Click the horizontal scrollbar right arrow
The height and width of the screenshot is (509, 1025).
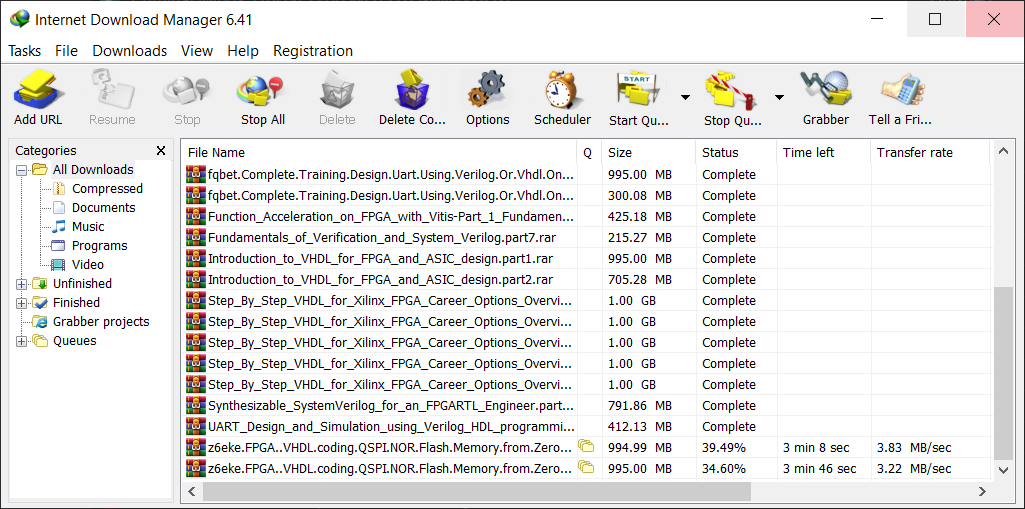point(982,491)
